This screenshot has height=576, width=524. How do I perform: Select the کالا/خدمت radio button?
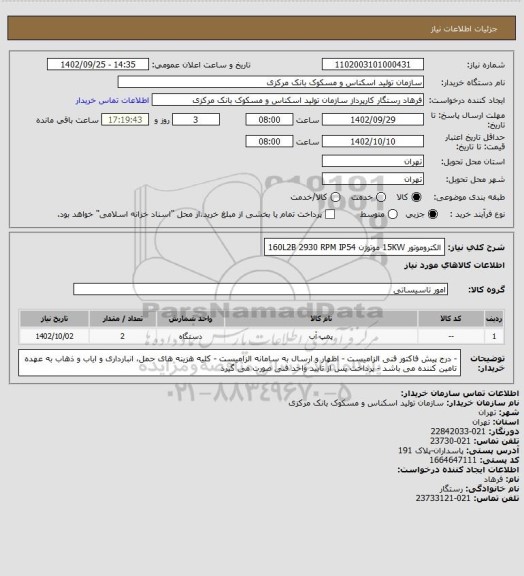tap(335, 197)
